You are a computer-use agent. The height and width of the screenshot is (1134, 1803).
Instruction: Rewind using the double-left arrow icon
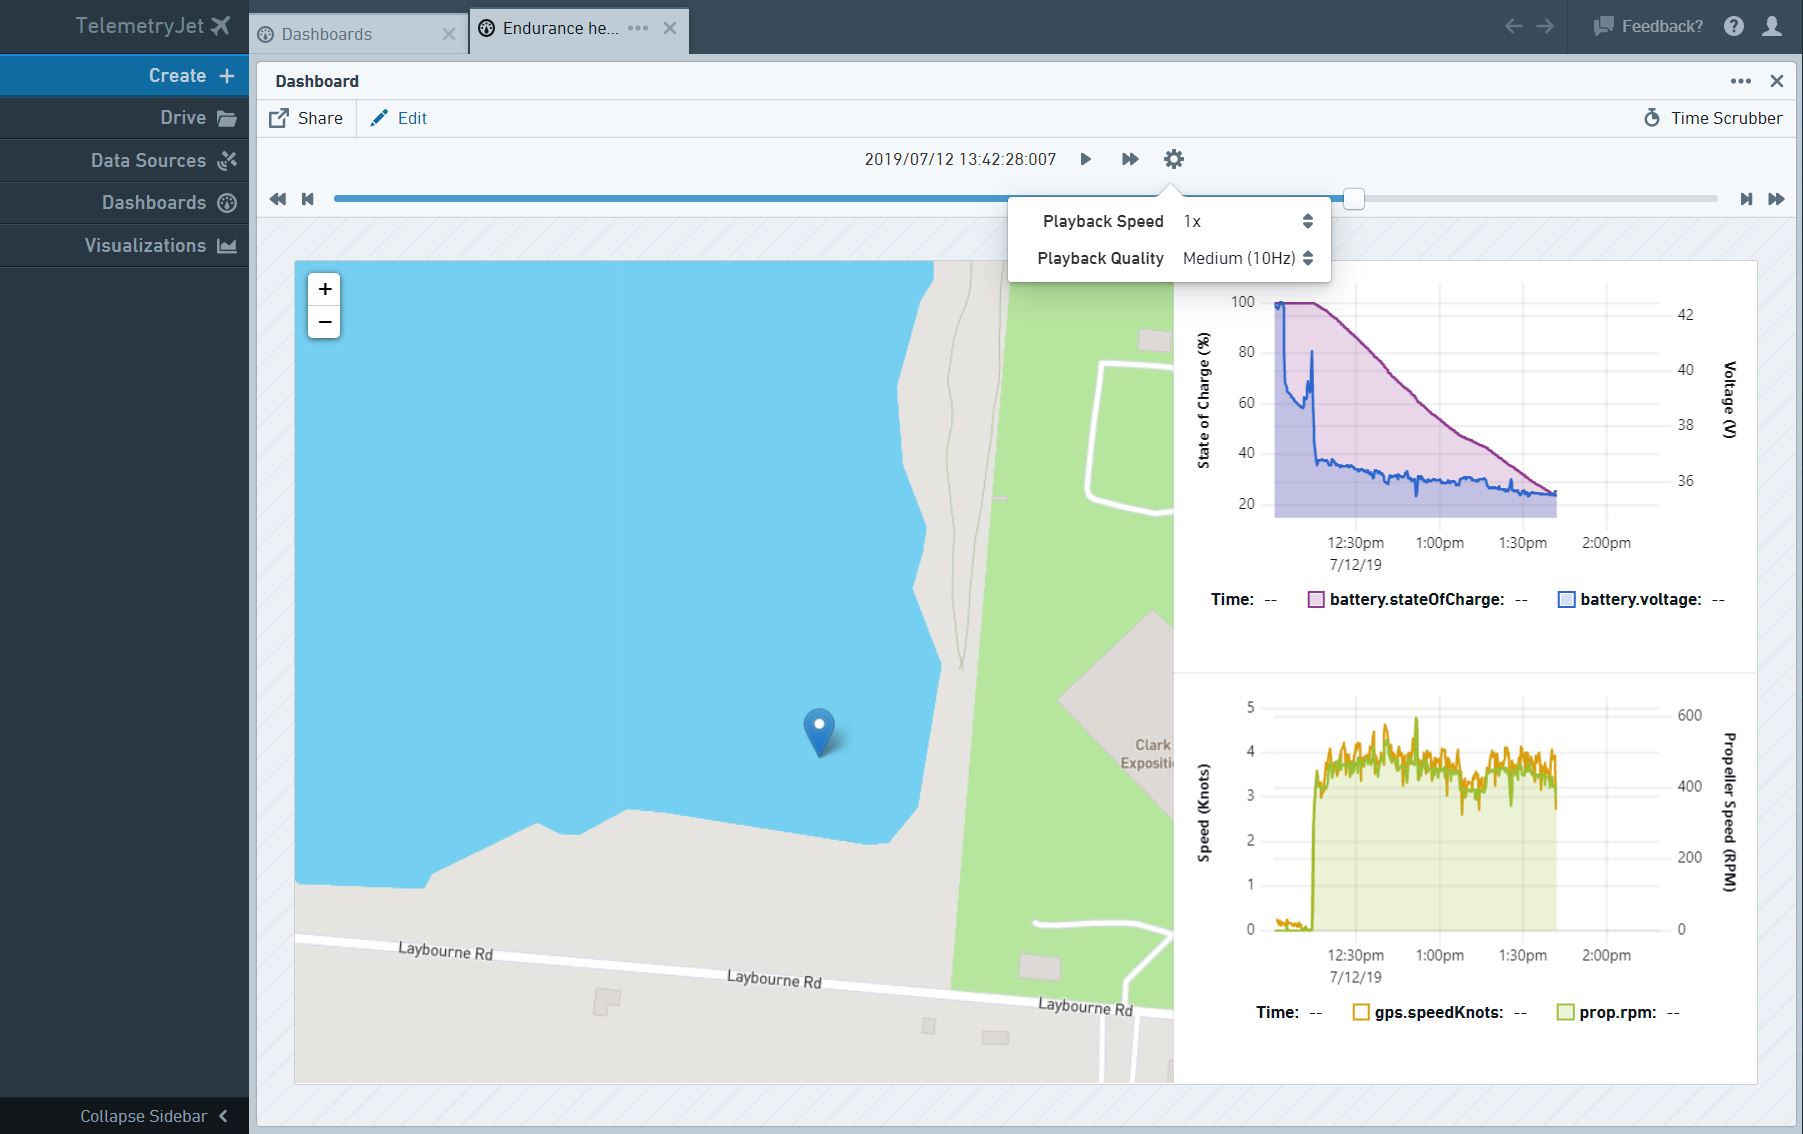[278, 199]
